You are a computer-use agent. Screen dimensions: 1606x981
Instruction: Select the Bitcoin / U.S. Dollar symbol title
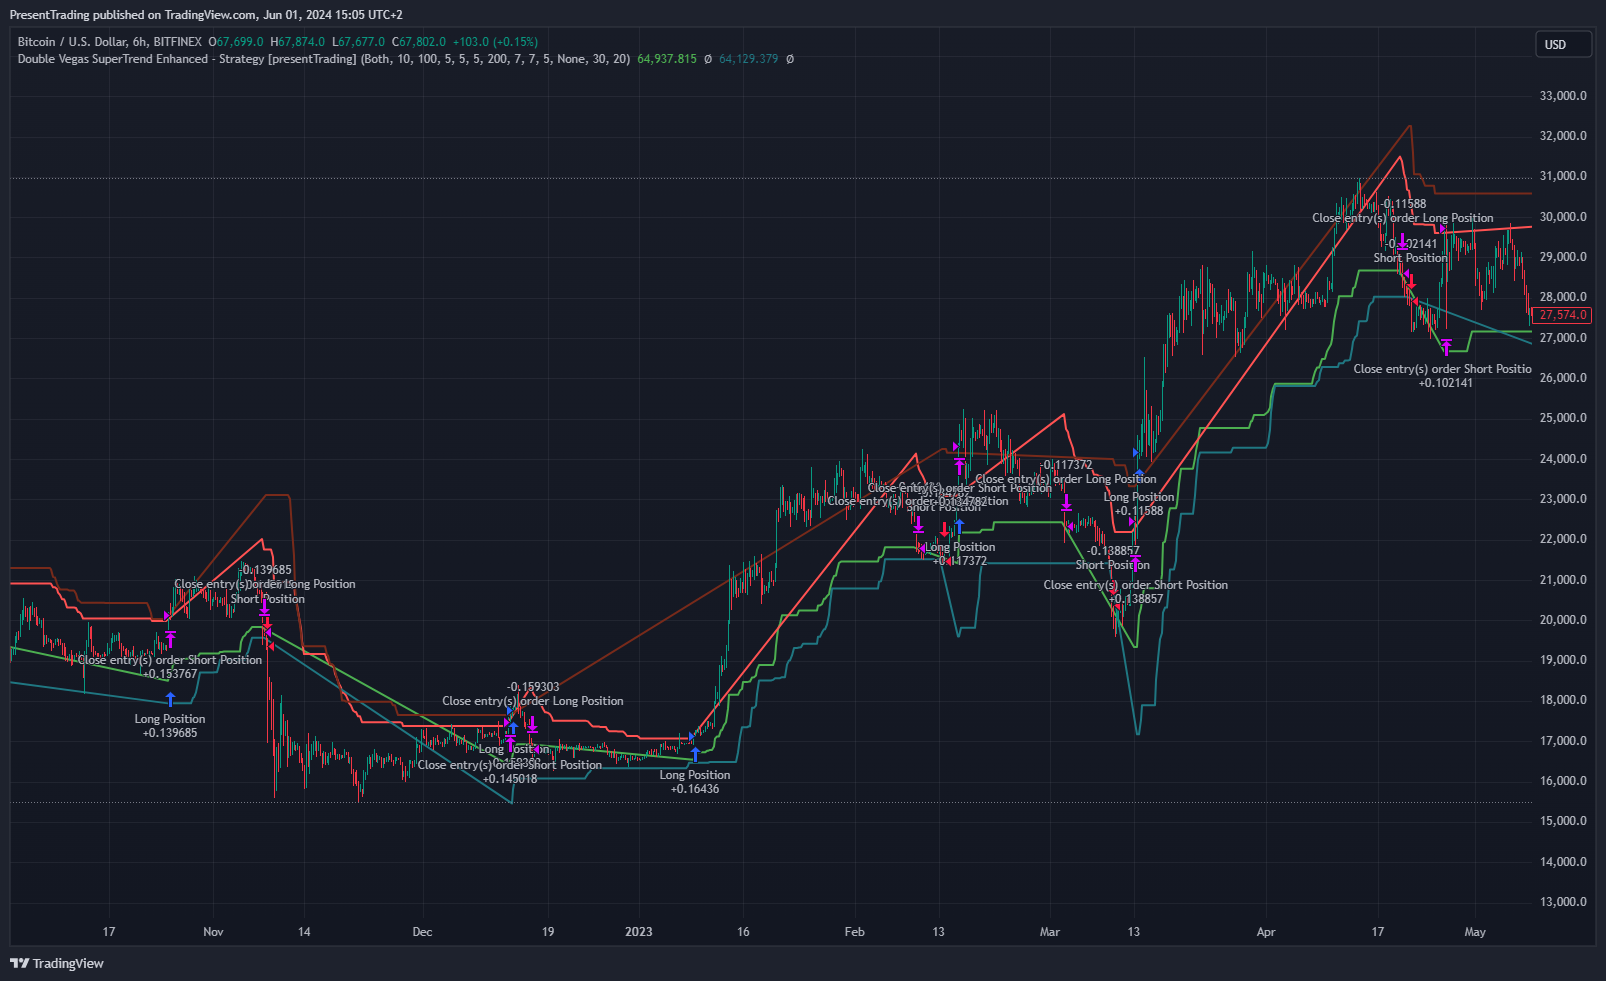coord(110,42)
